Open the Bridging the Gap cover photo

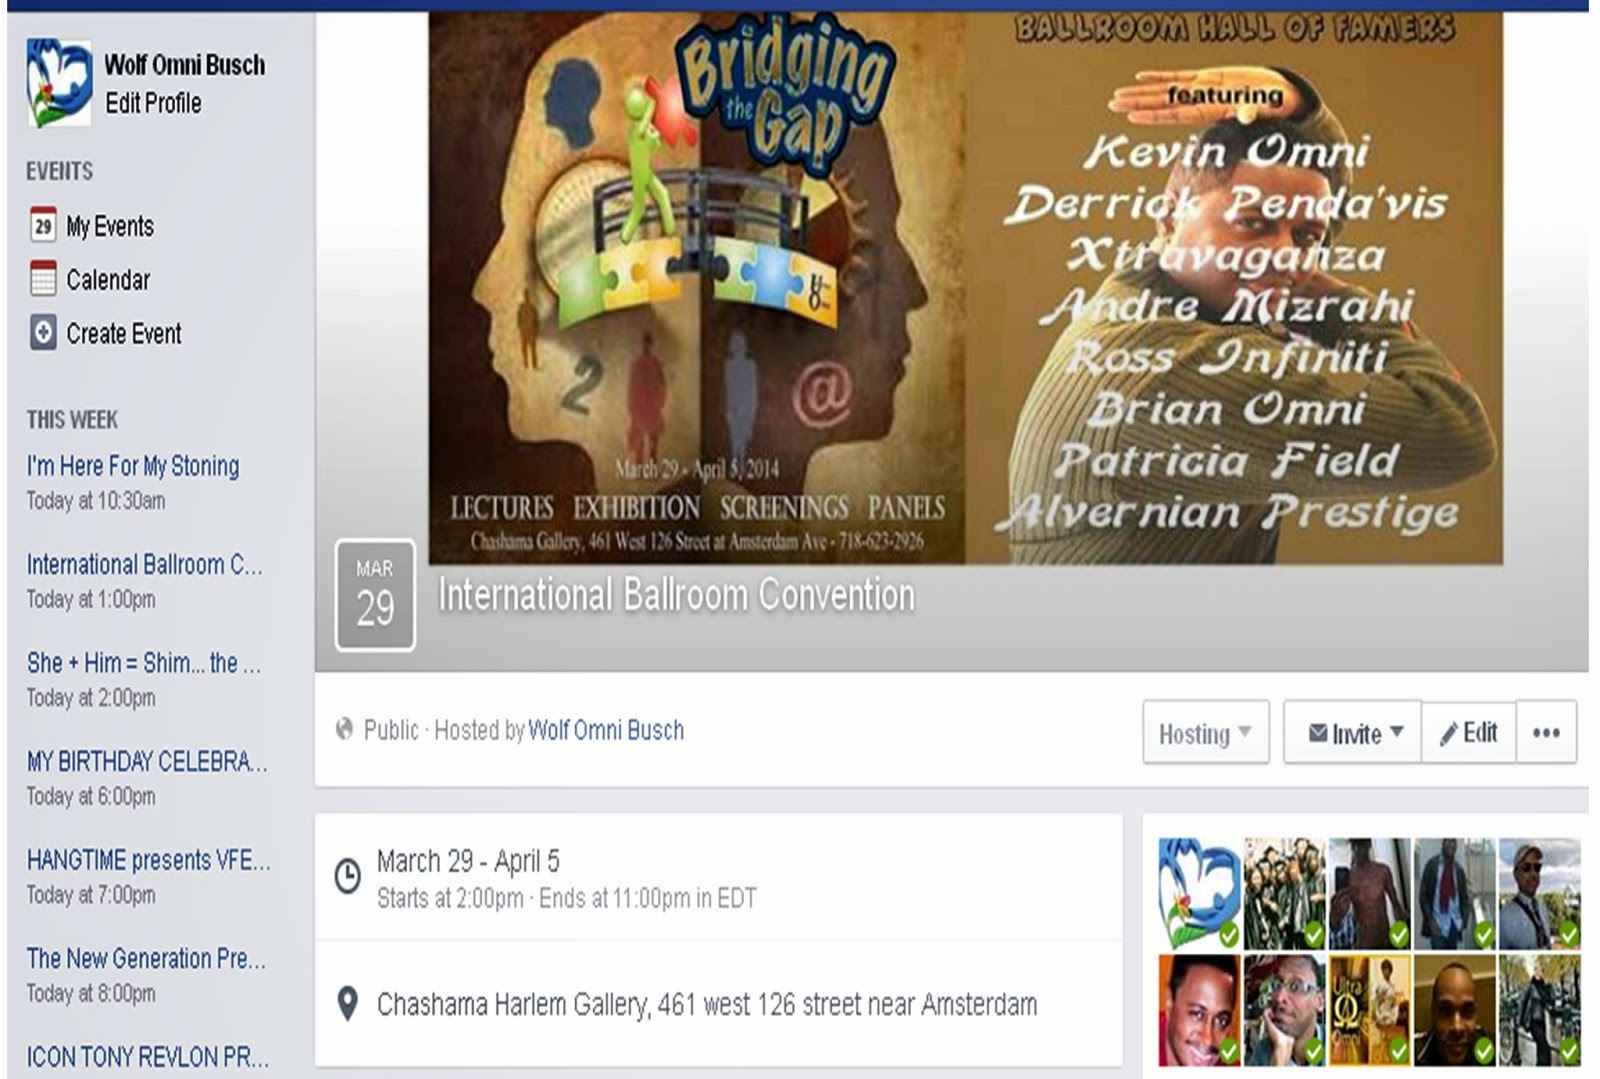[x=965, y=288]
